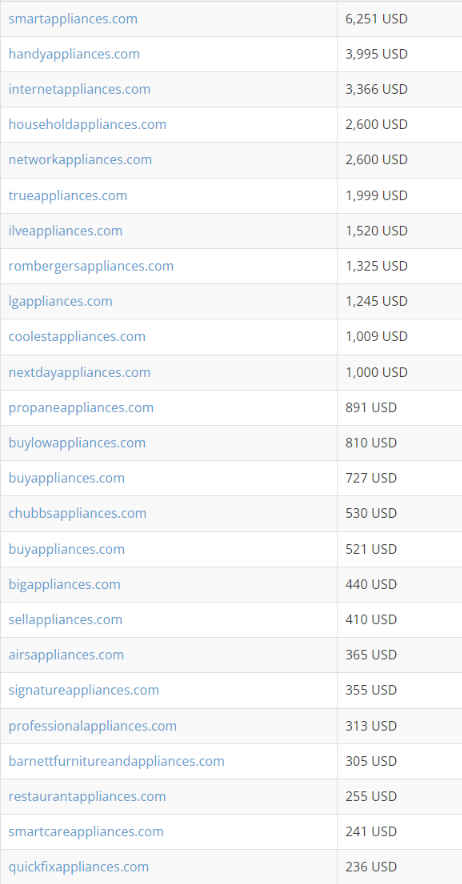Click handyappliances.com domain link
This screenshot has height=884, width=462.
74,54
